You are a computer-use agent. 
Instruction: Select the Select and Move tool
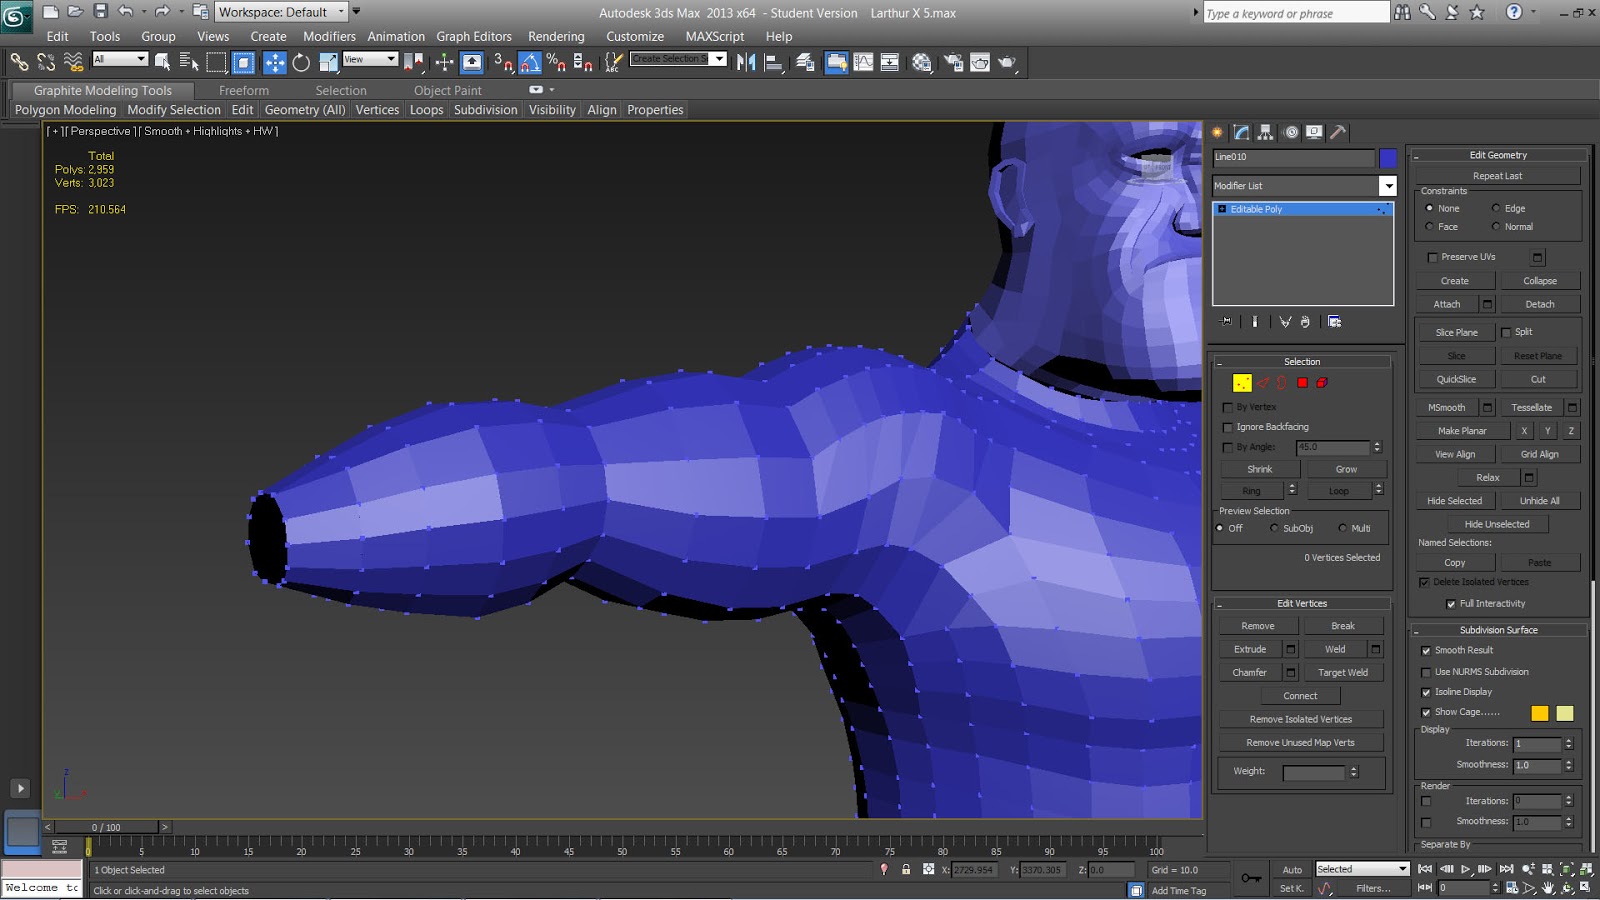(x=274, y=63)
